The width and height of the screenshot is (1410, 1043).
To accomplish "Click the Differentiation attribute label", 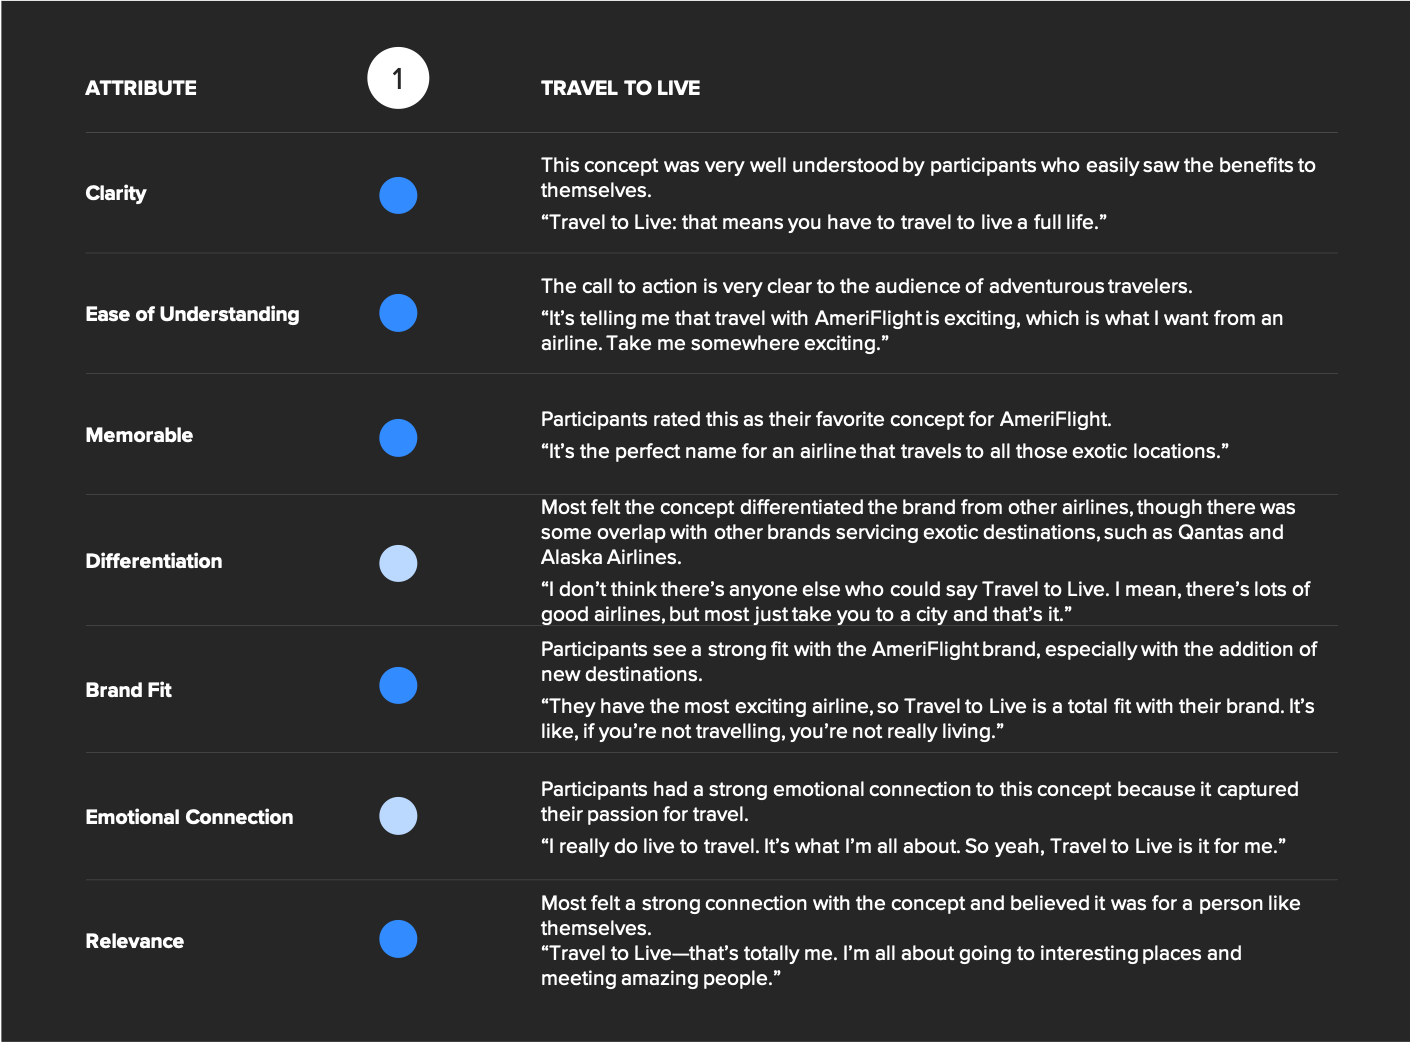I will pyautogui.click(x=154, y=561).
